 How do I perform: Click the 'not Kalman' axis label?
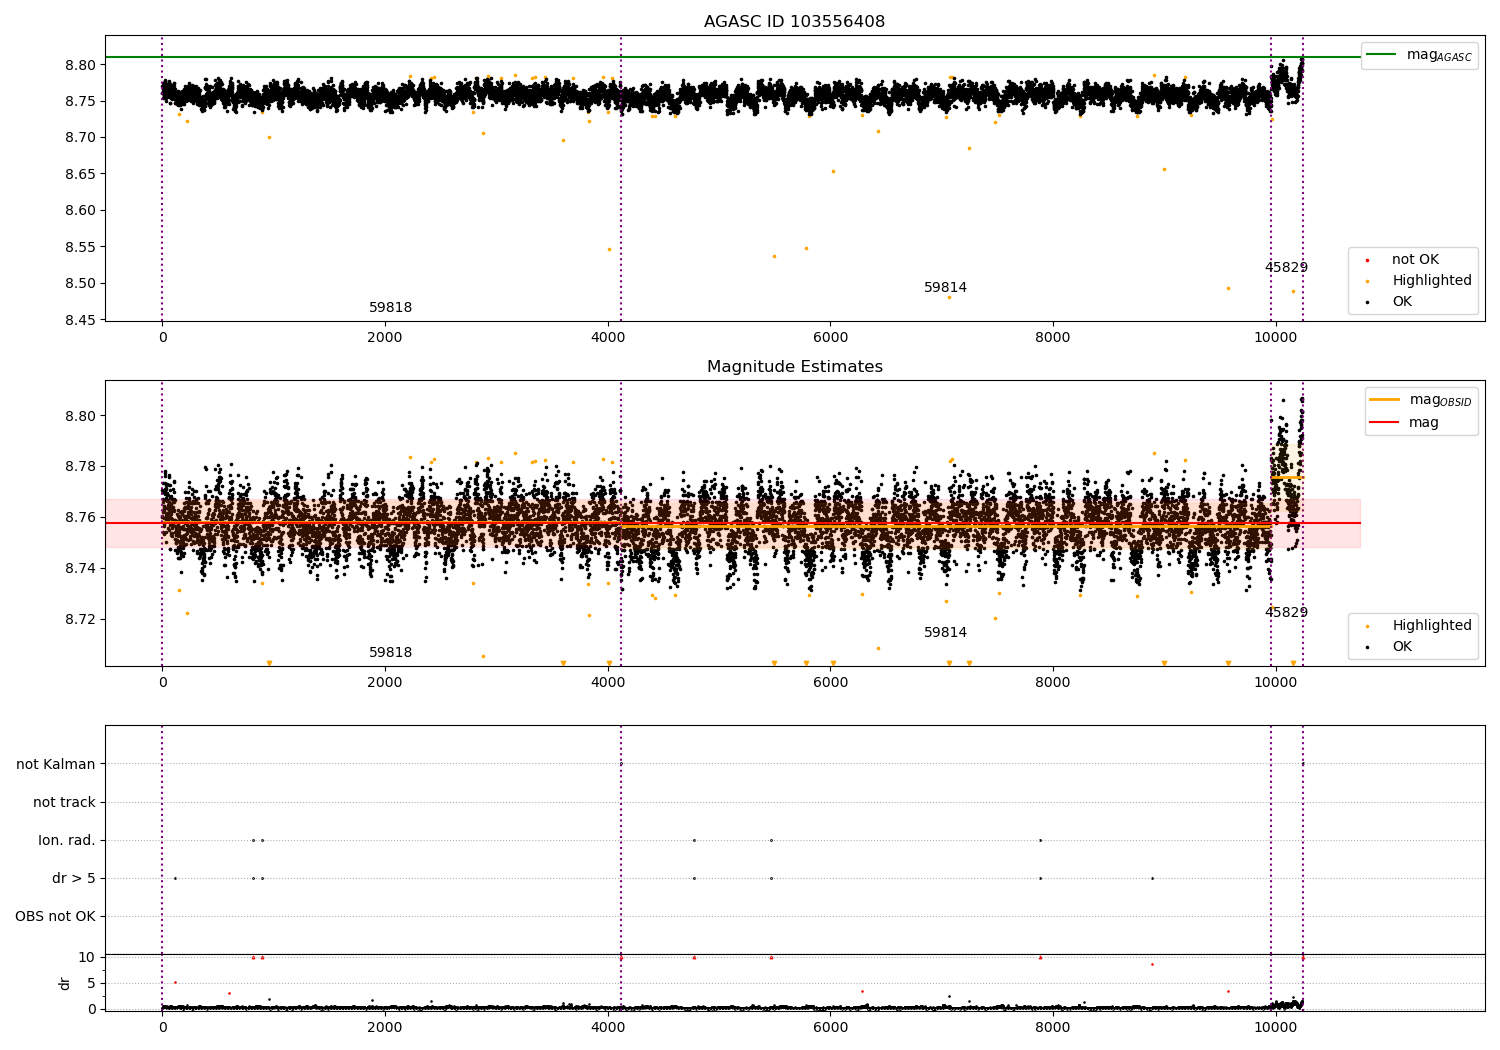pyautogui.click(x=56, y=764)
